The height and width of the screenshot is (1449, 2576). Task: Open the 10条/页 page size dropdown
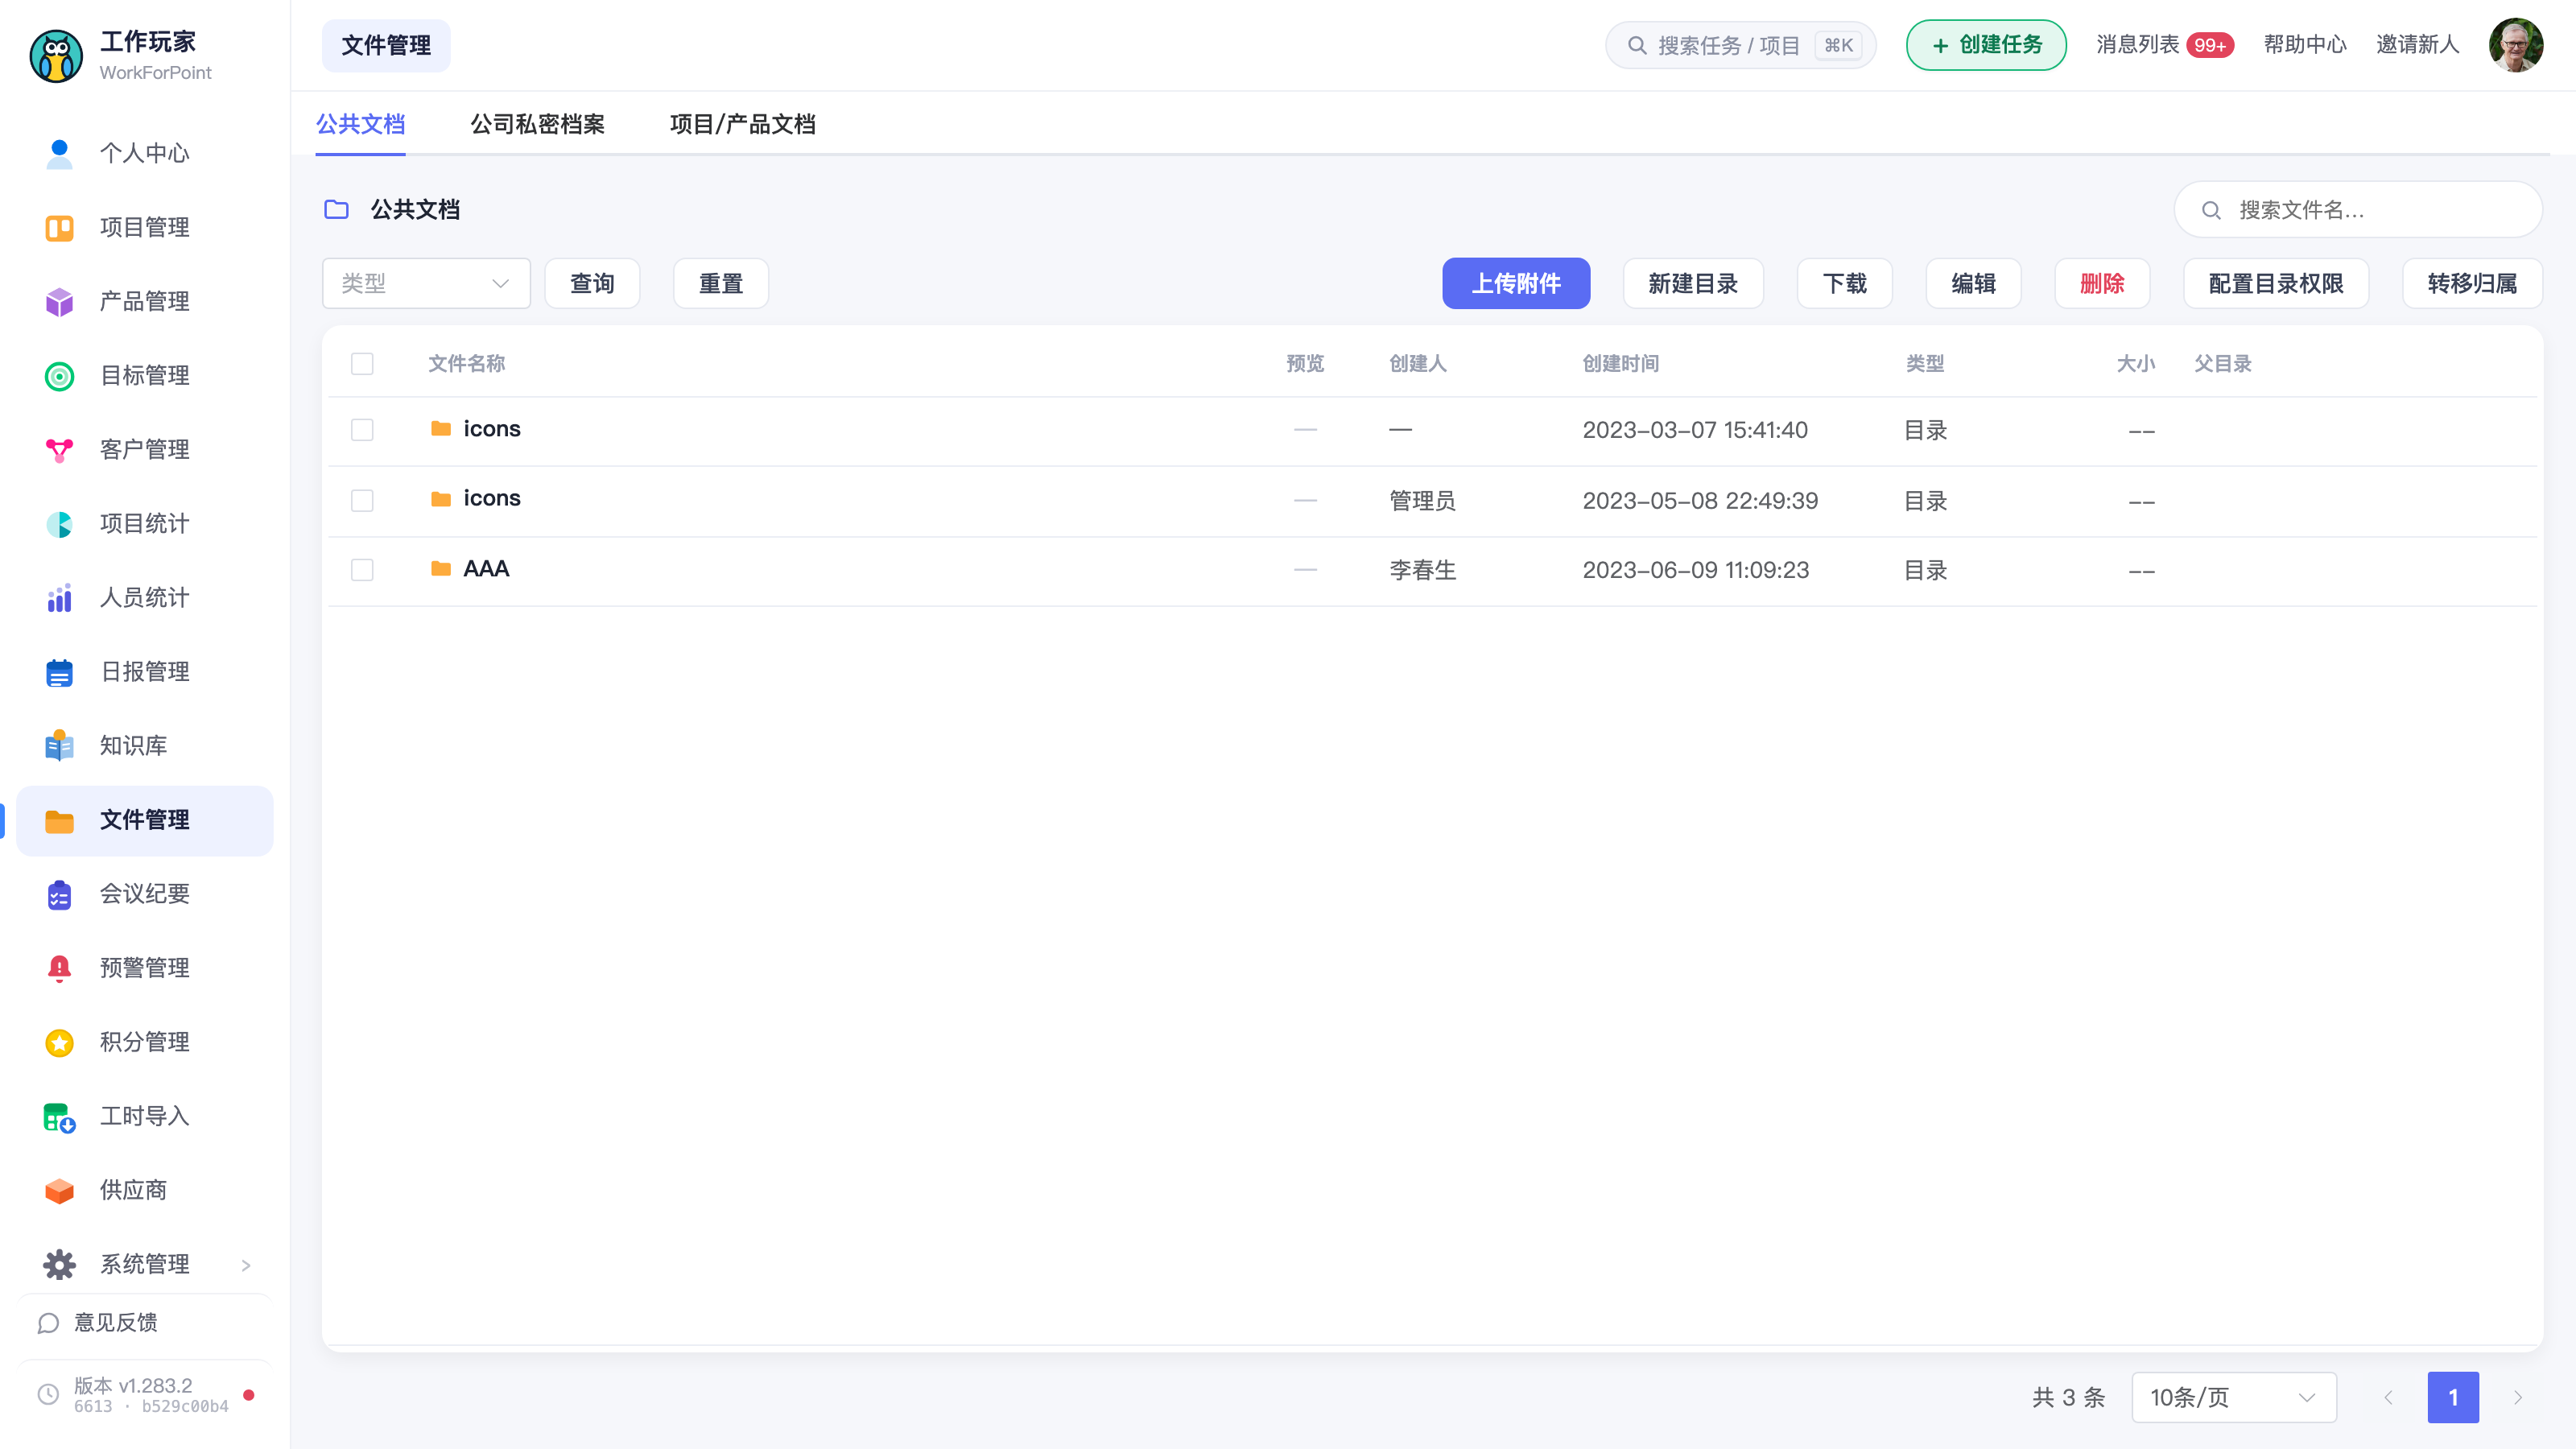(x=2233, y=1397)
